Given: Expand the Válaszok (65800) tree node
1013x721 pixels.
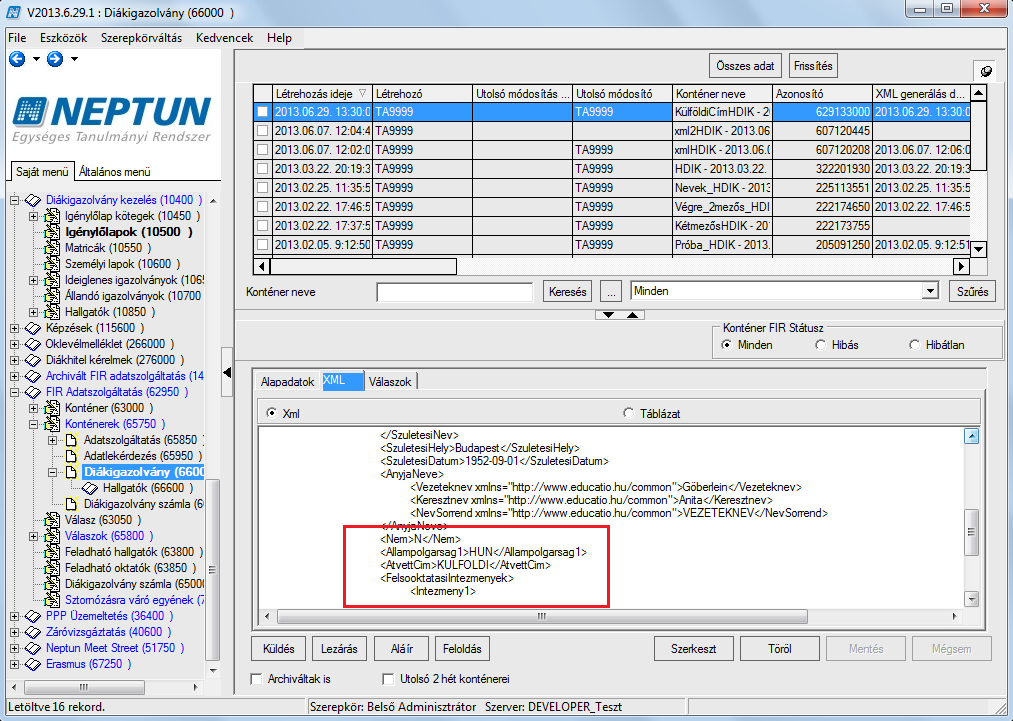Looking at the screenshot, I should (34, 536).
